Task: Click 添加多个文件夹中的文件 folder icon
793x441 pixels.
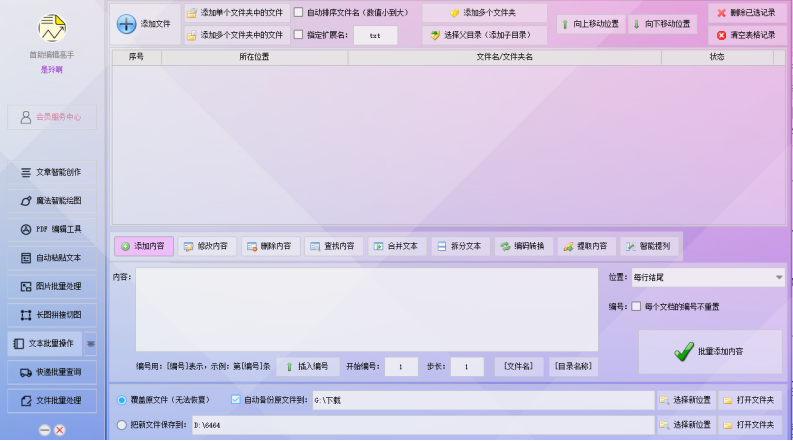Action: 192,35
